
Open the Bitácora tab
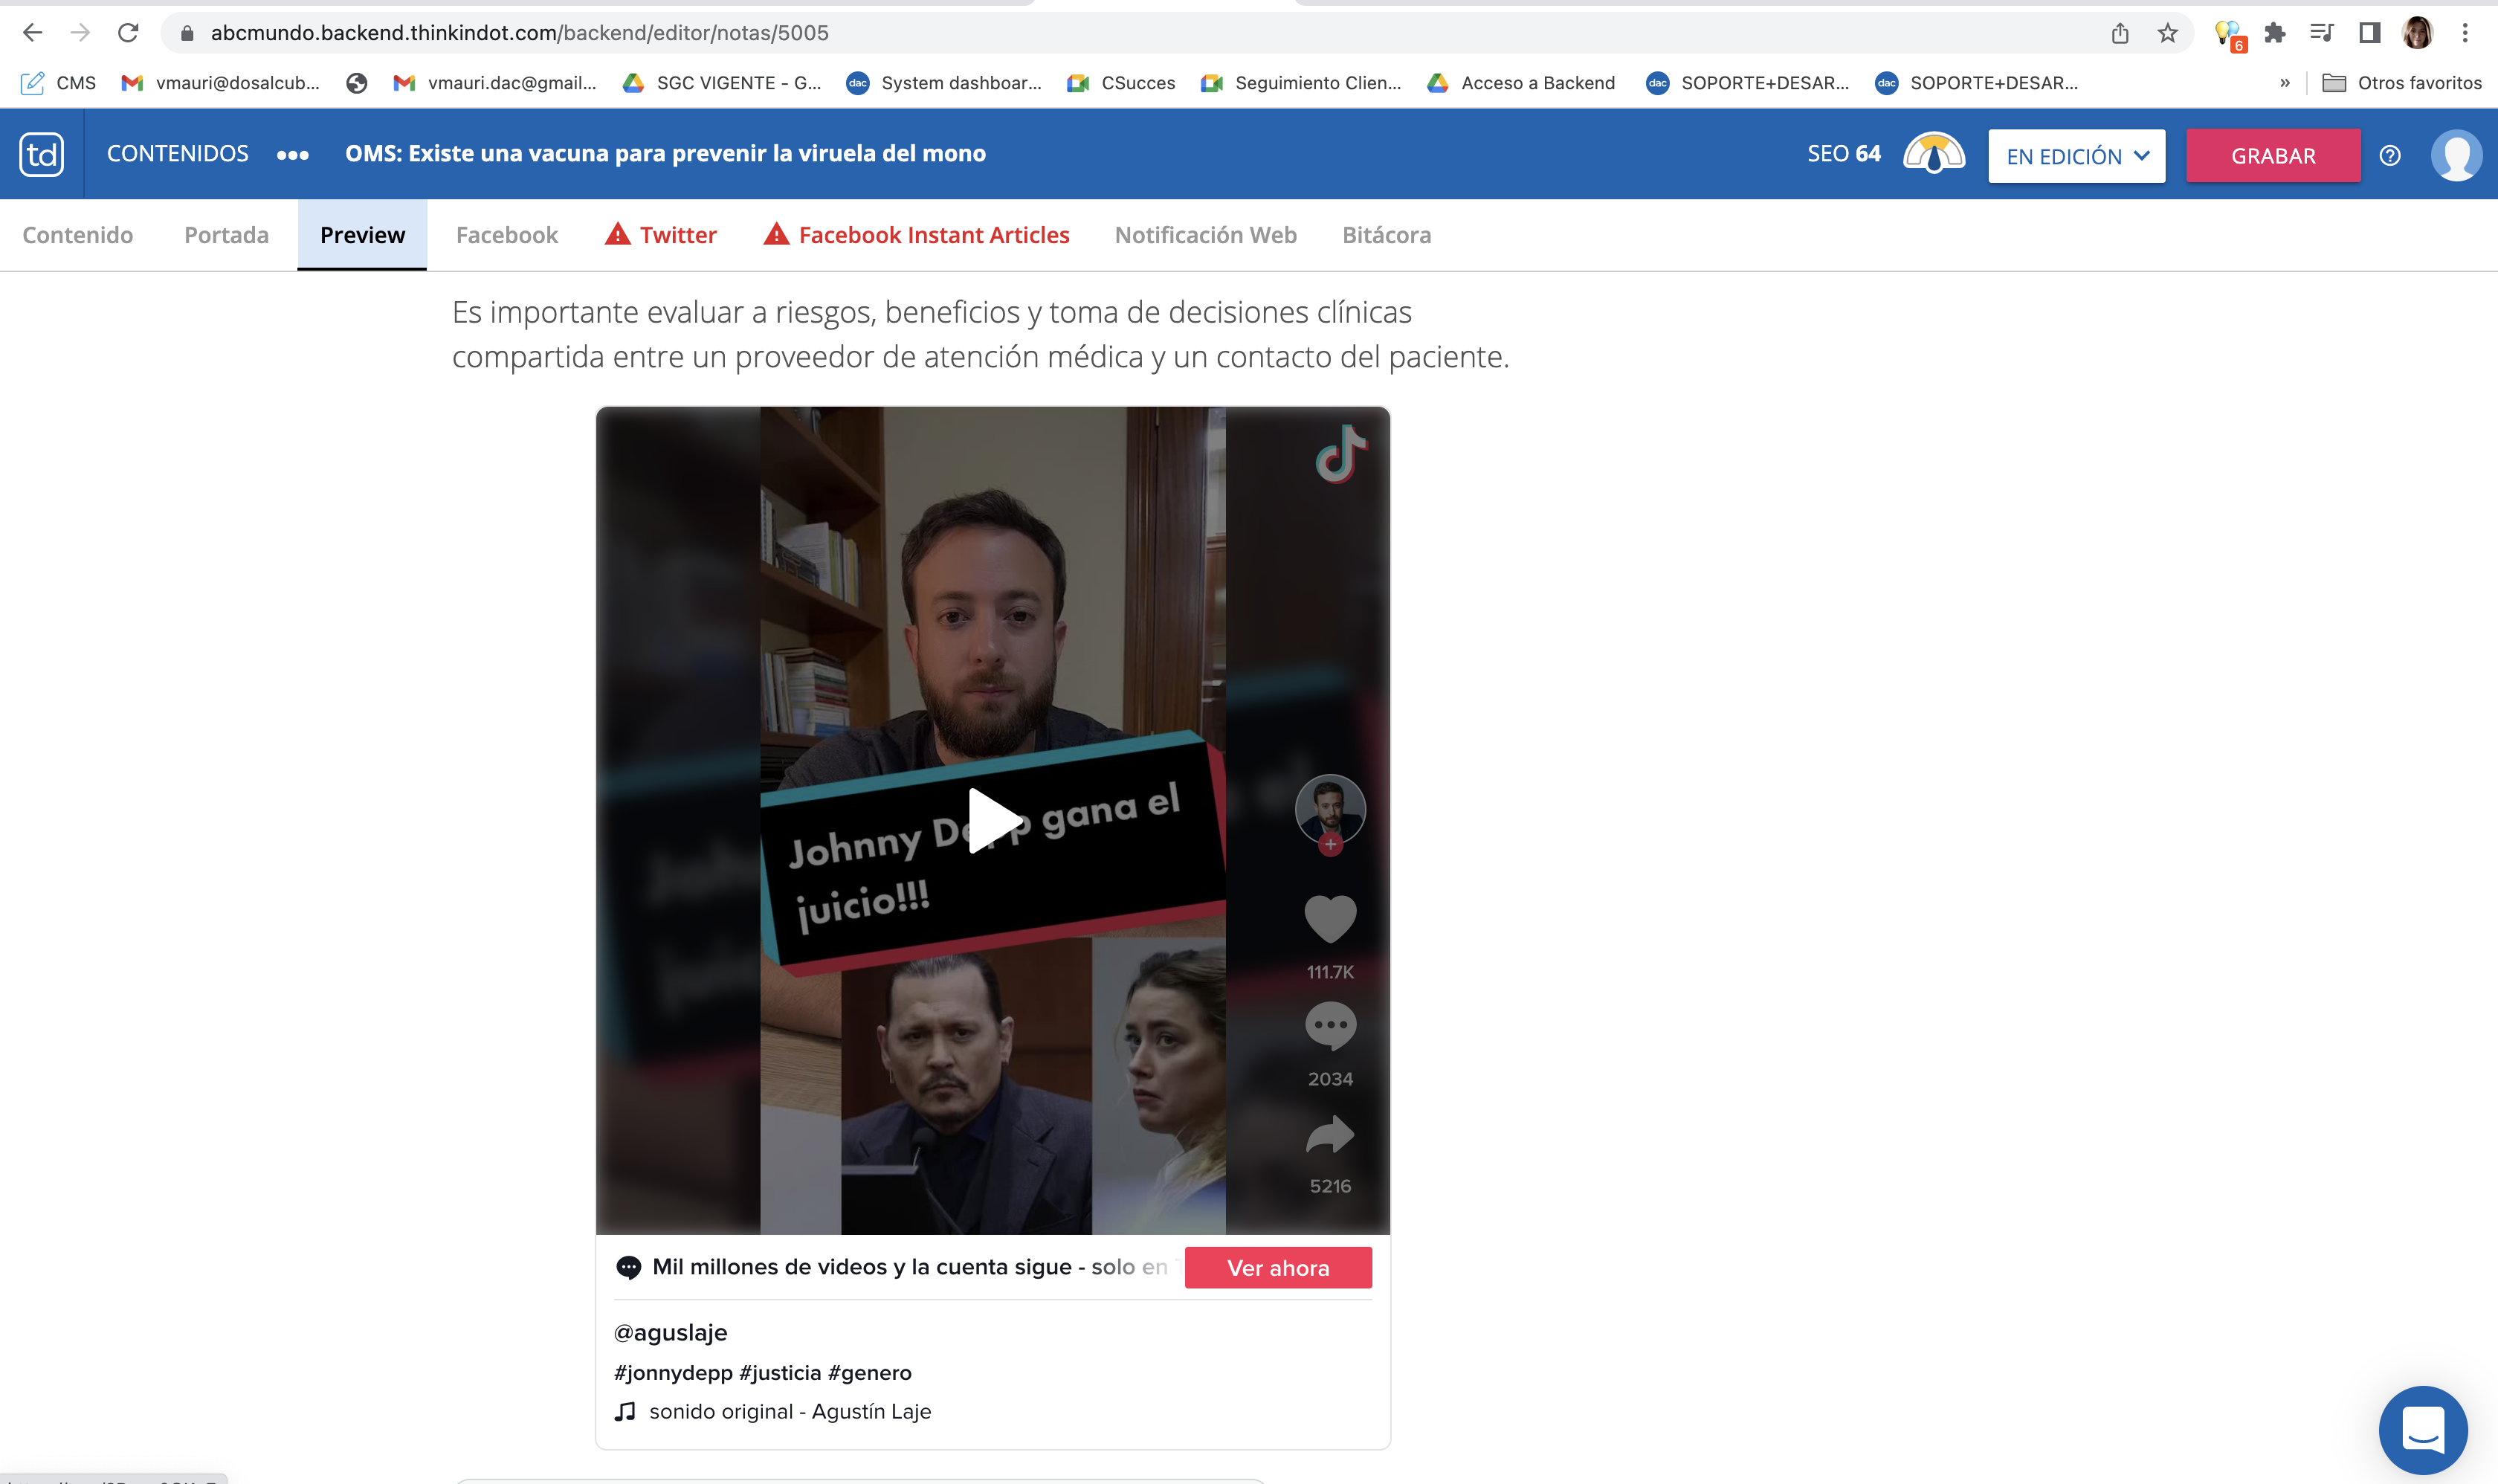tap(1387, 235)
